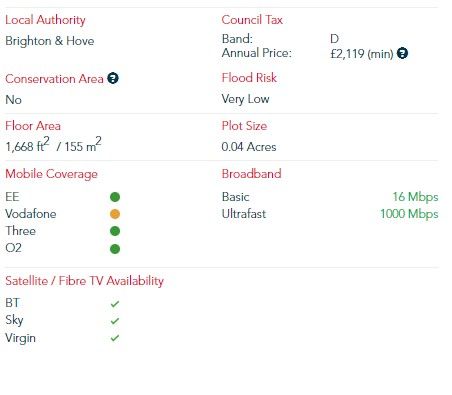This screenshot has width=452, height=395.
Task: Click the BT availability checkmark
Action: click(115, 304)
